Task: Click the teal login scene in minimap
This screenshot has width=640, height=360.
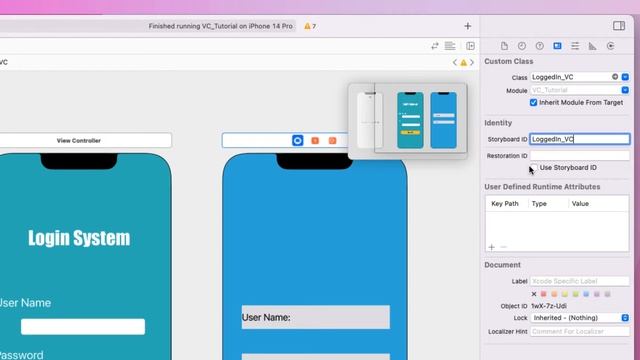Action: (x=410, y=120)
